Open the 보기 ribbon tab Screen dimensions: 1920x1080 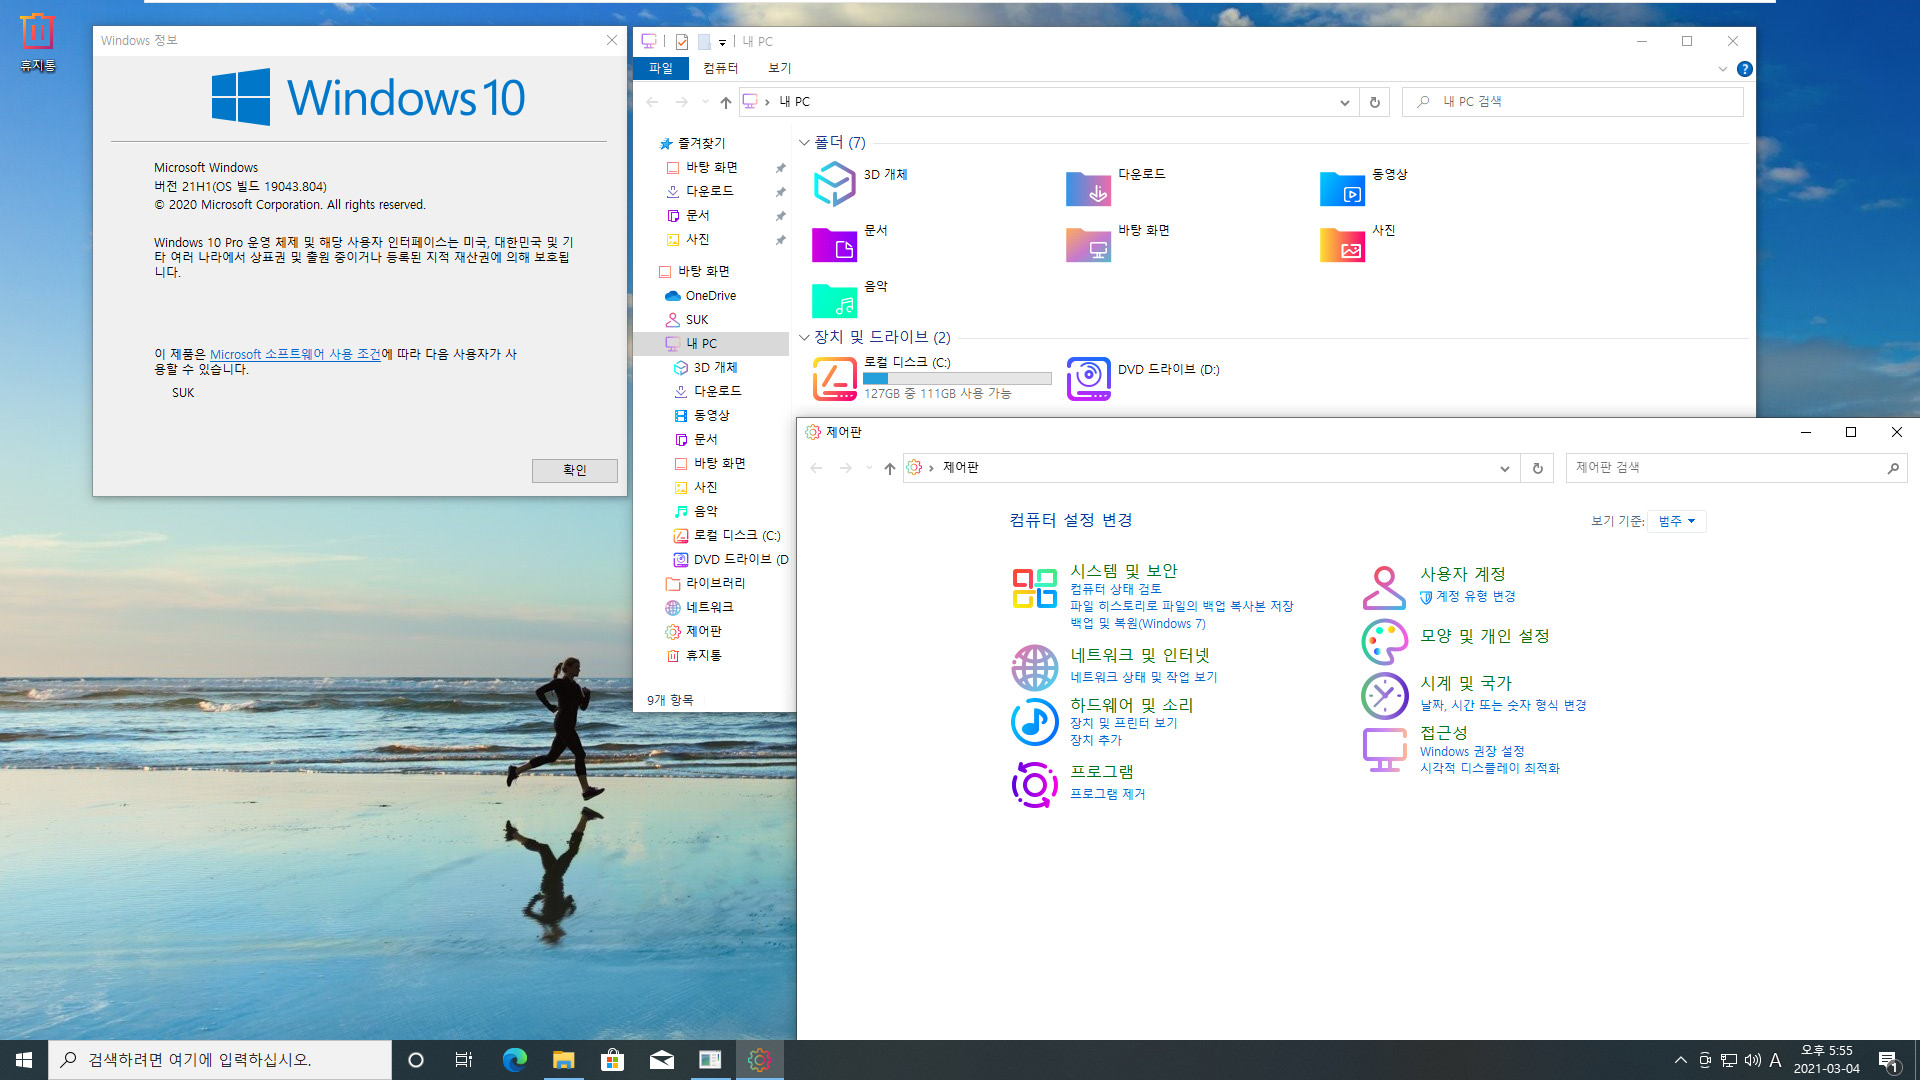pyautogui.click(x=779, y=68)
